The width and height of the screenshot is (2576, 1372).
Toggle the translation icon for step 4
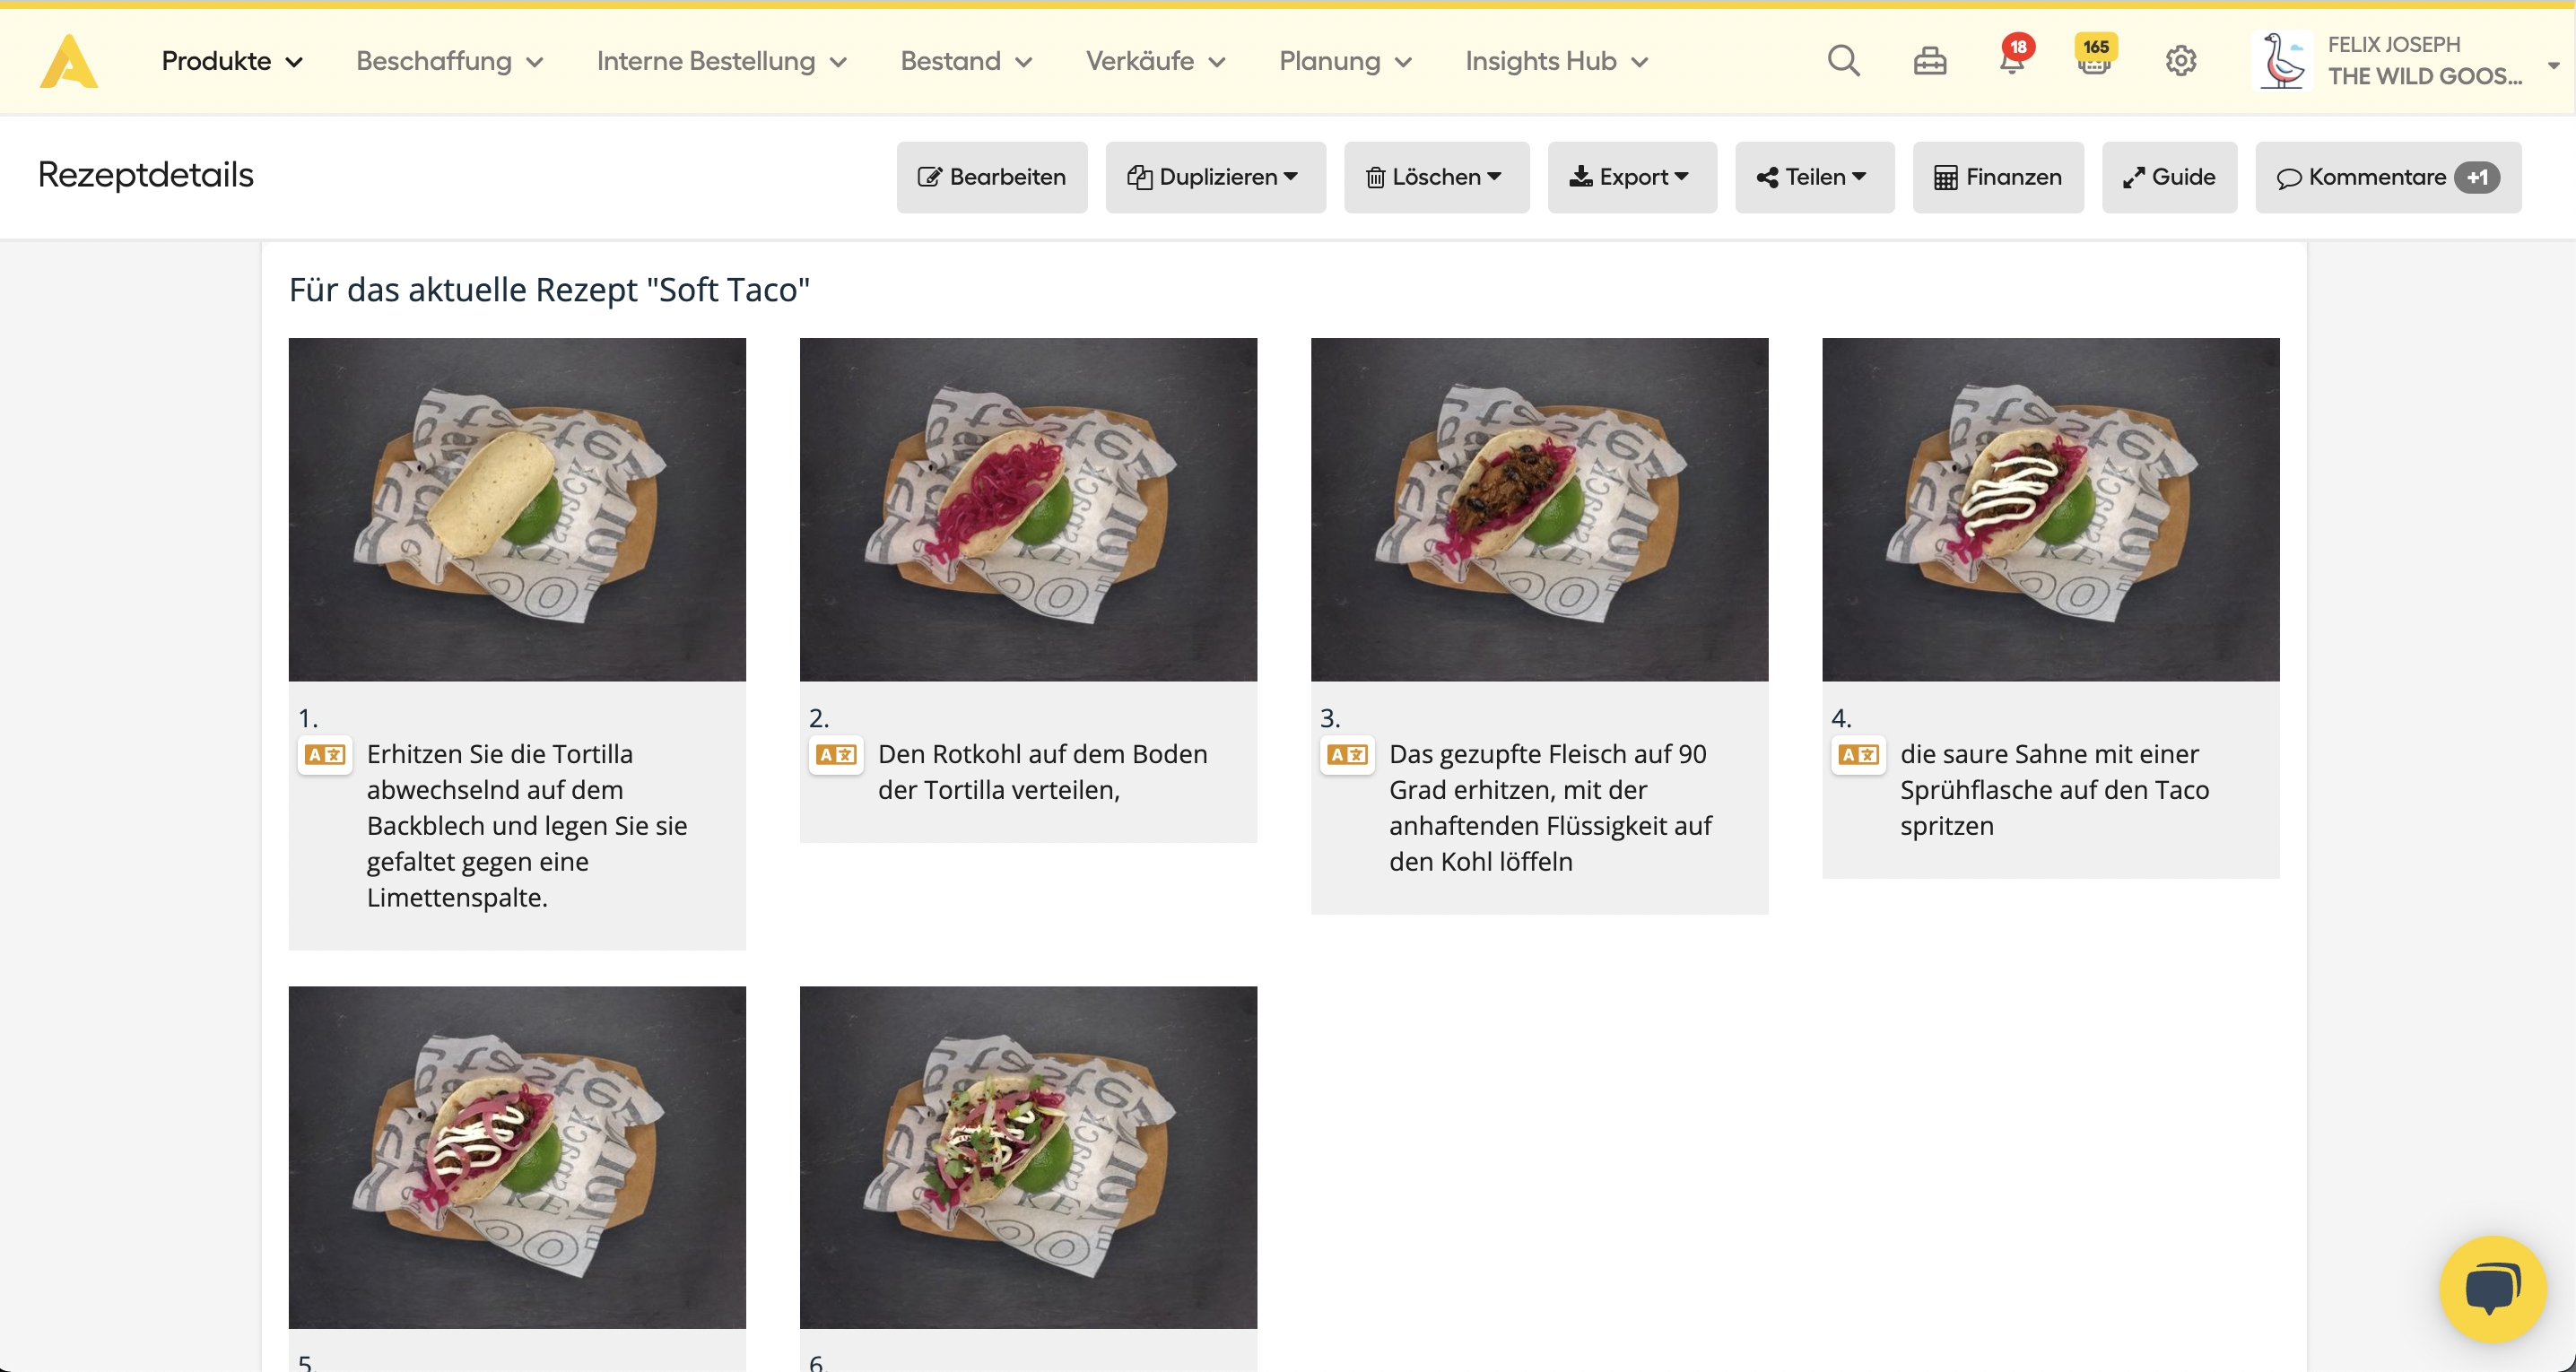tap(1858, 755)
